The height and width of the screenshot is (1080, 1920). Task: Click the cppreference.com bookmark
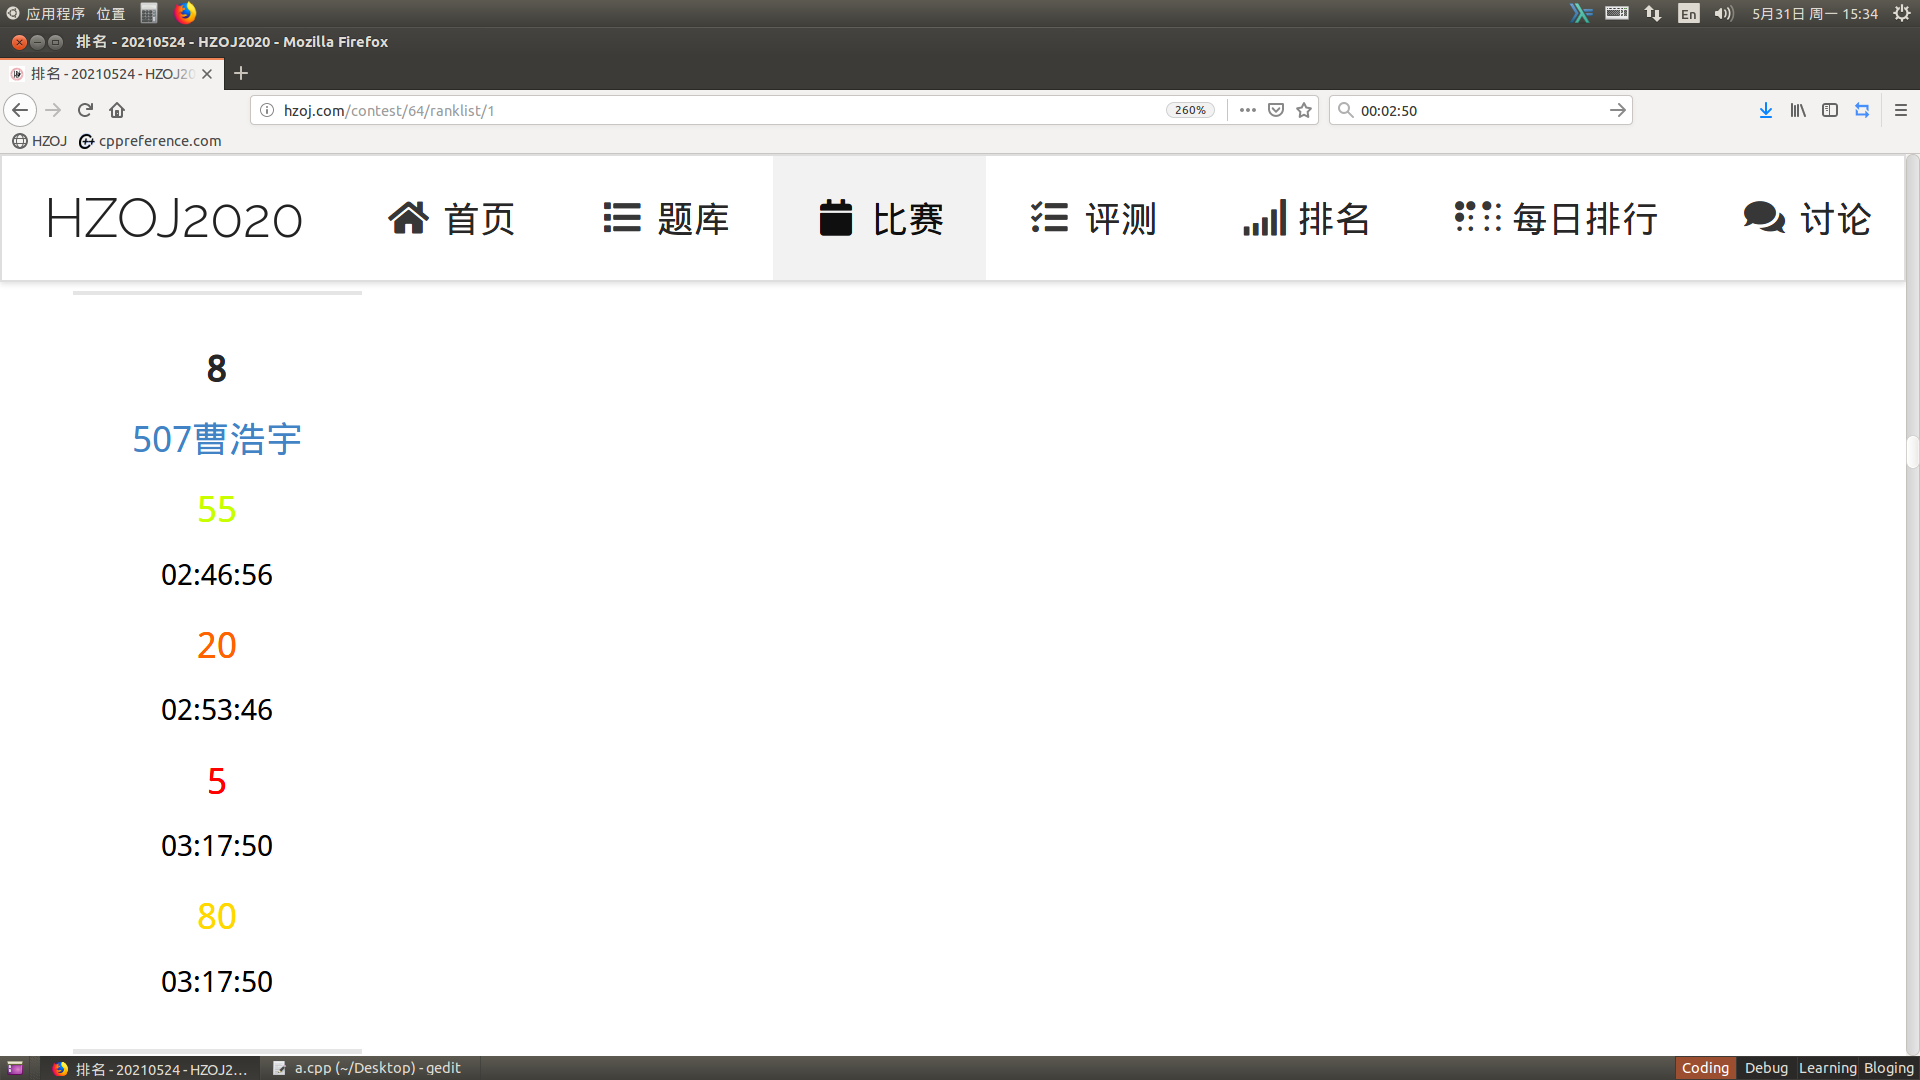tap(150, 141)
